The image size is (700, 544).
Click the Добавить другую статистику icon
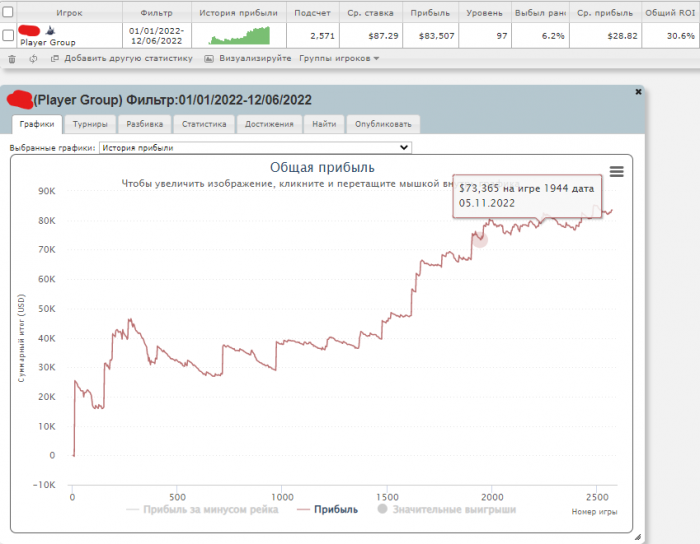click(x=54, y=58)
